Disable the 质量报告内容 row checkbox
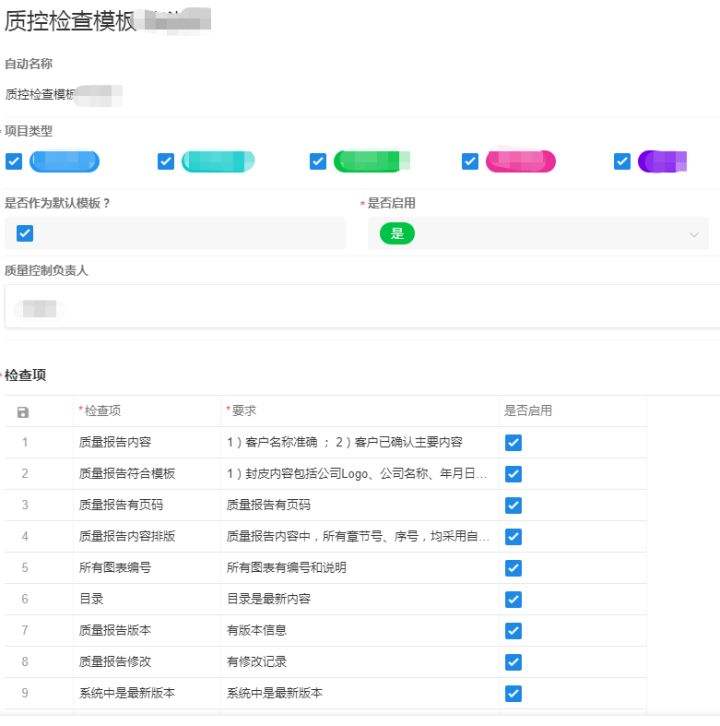Screen dimensions: 720x726 pyautogui.click(x=513, y=443)
